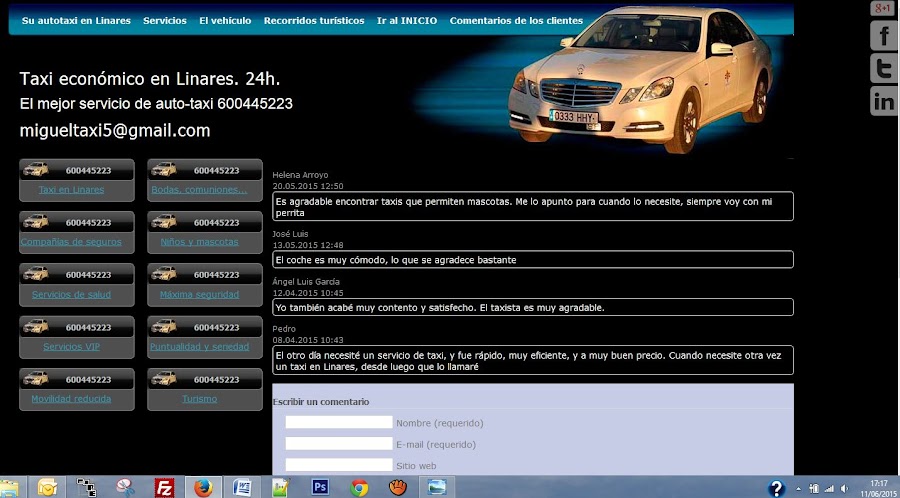Open the LinkedIn share icon

pyautogui.click(x=884, y=102)
